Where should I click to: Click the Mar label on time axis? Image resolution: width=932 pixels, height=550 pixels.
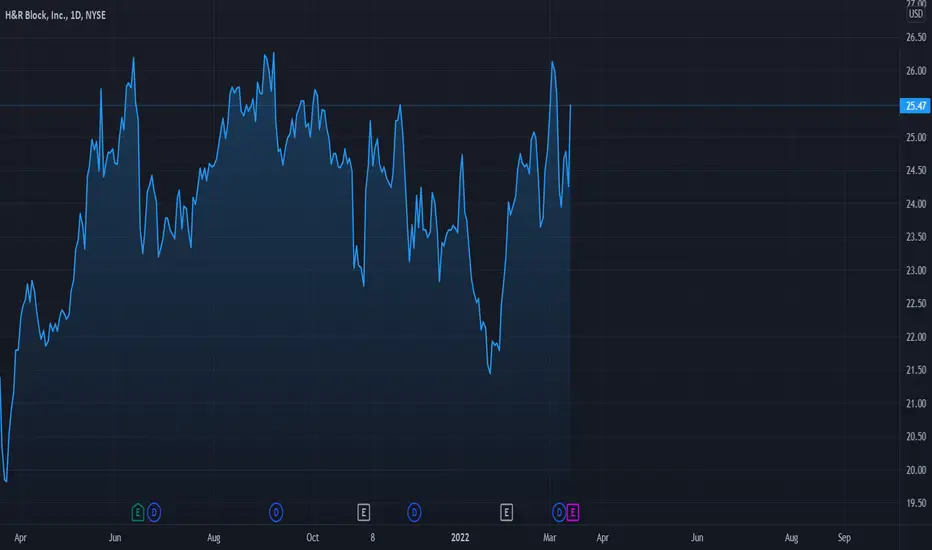(x=550, y=538)
